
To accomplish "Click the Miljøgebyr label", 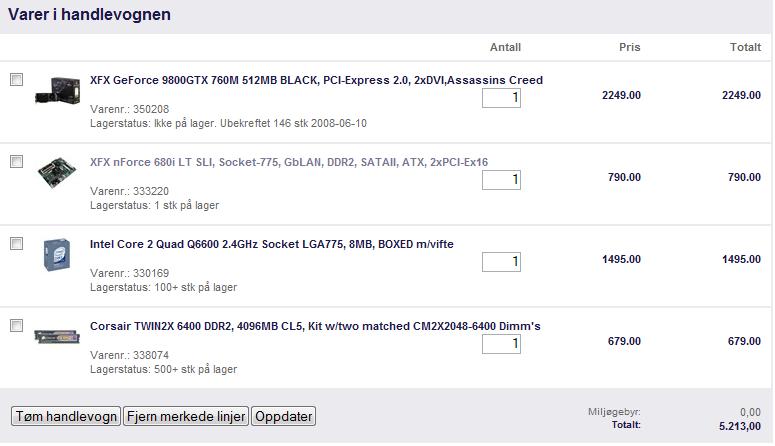I will tap(614, 412).
